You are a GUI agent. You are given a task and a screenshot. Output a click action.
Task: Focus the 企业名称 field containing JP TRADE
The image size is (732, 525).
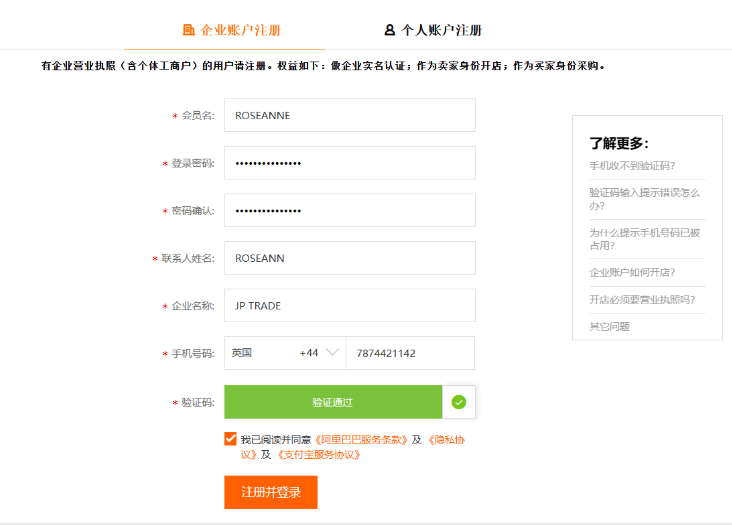[x=350, y=306]
